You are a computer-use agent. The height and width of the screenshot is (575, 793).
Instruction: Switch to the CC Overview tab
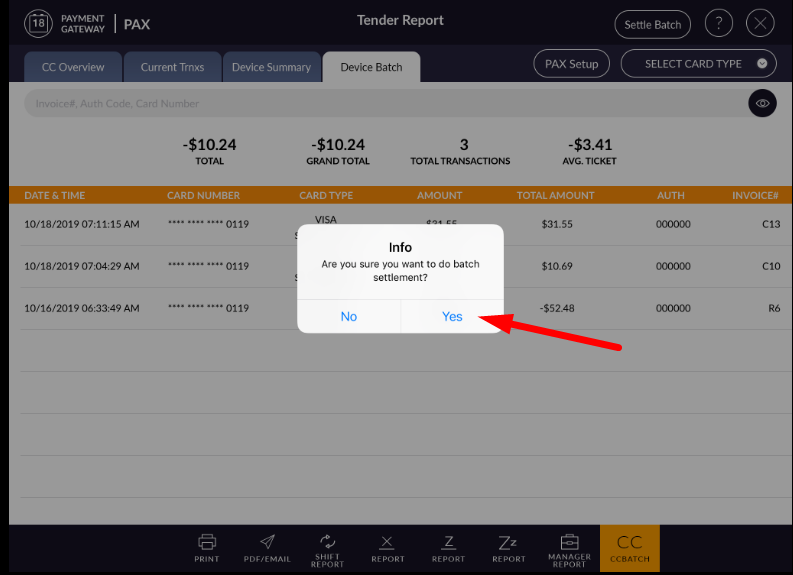click(67, 67)
